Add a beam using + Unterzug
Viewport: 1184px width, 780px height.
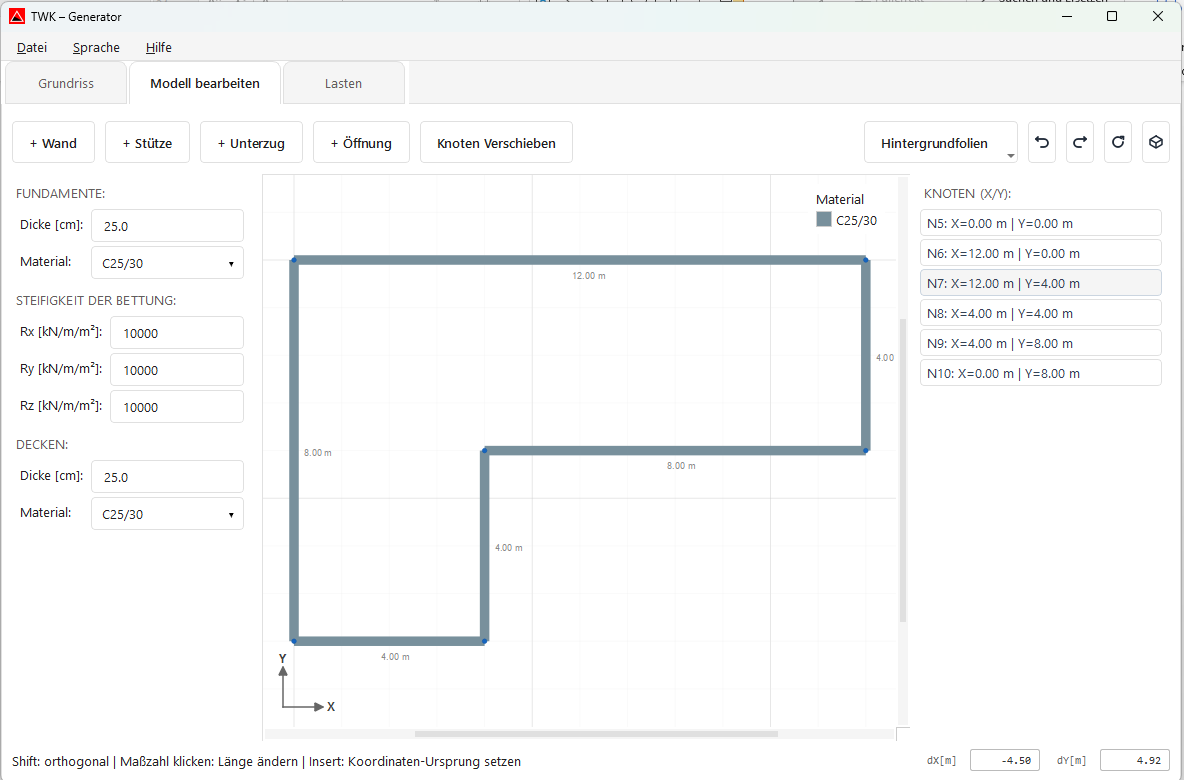point(251,142)
